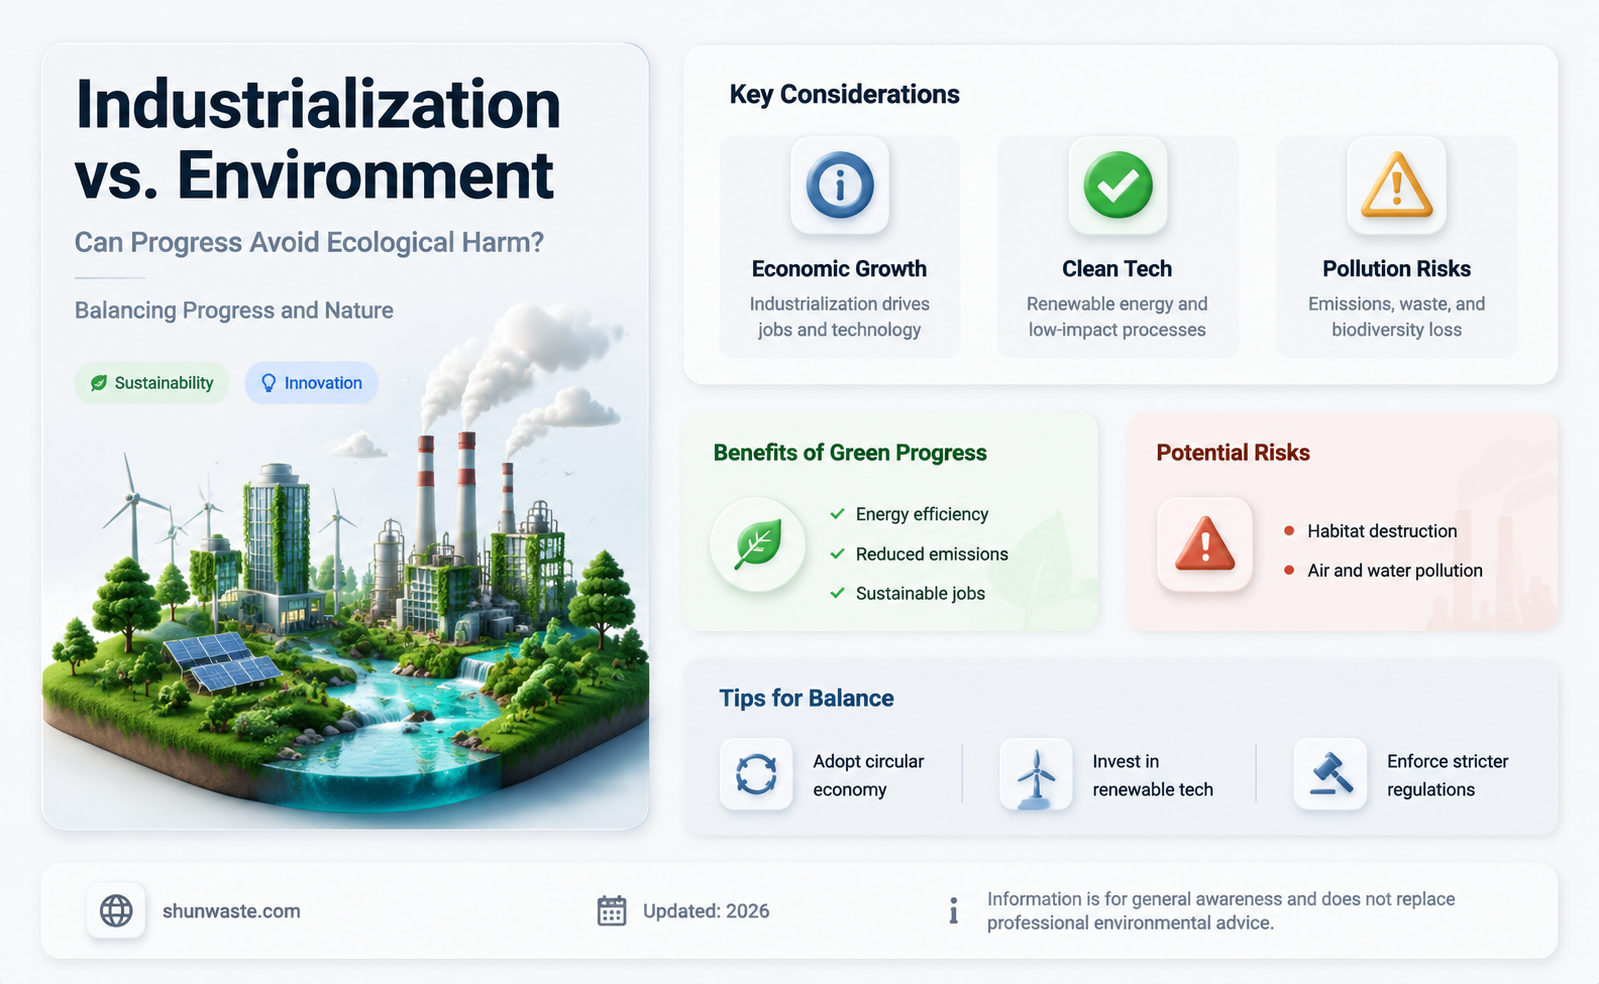
Task: Open the shunwaste.com link
Action: click(x=231, y=911)
